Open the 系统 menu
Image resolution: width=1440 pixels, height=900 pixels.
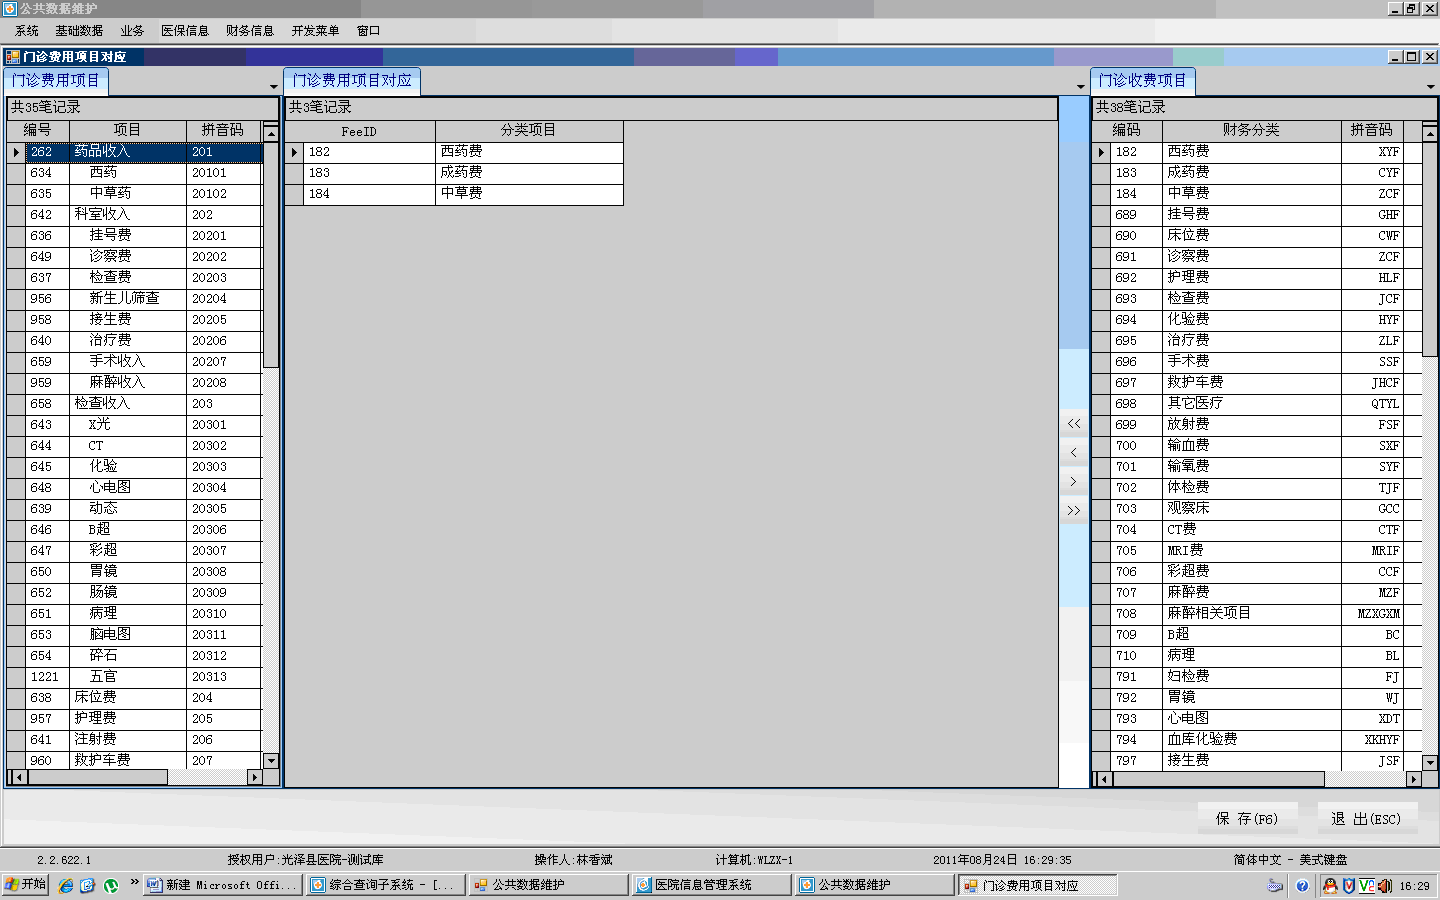pyautogui.click(x=27, y=31)
